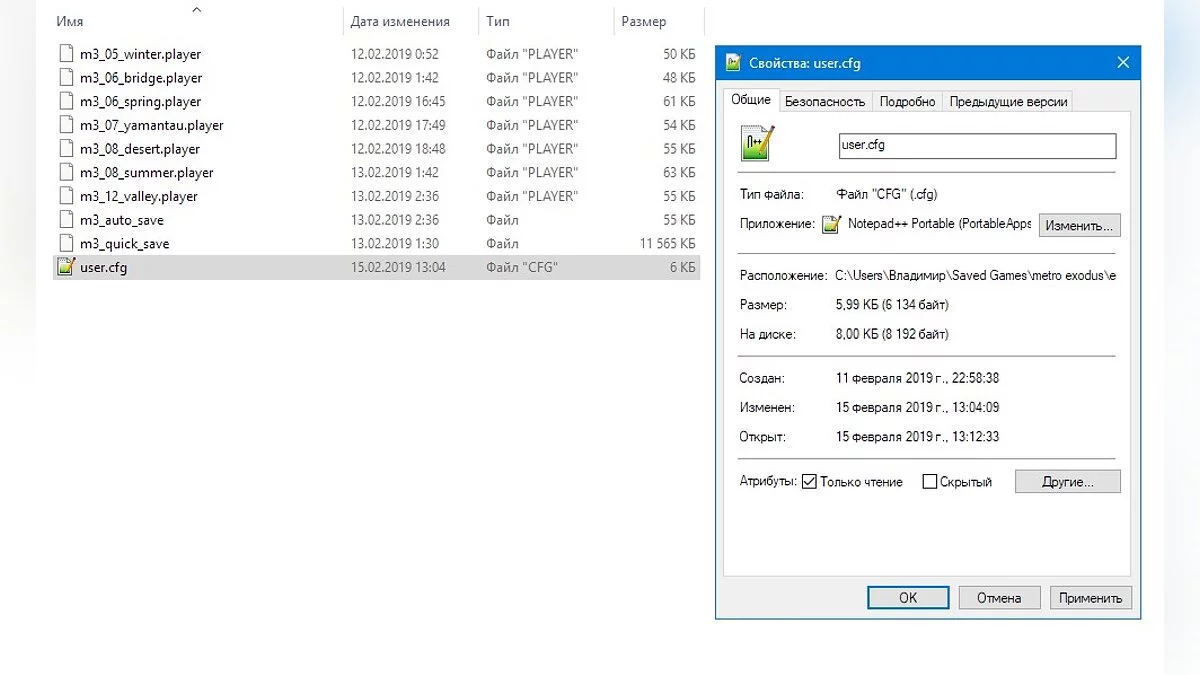Open the 'Подробно' tab
This screenshot has width=1200, height=675.
(x=907, y=101)
